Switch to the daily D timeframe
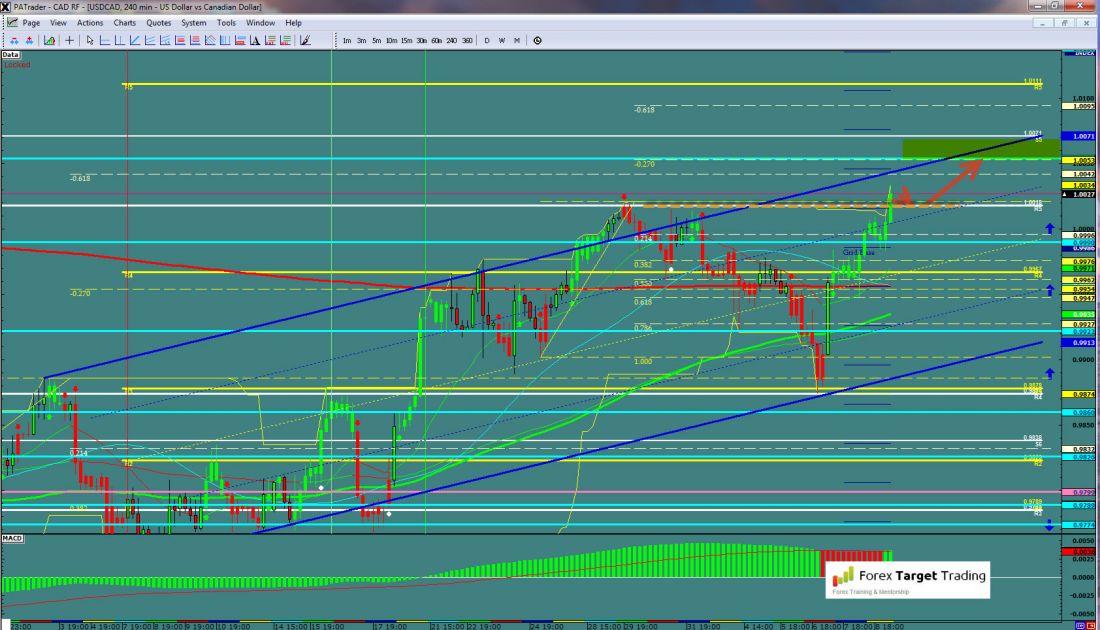Viewport: 1100px width, 630px height. click(x=487, y=41)
